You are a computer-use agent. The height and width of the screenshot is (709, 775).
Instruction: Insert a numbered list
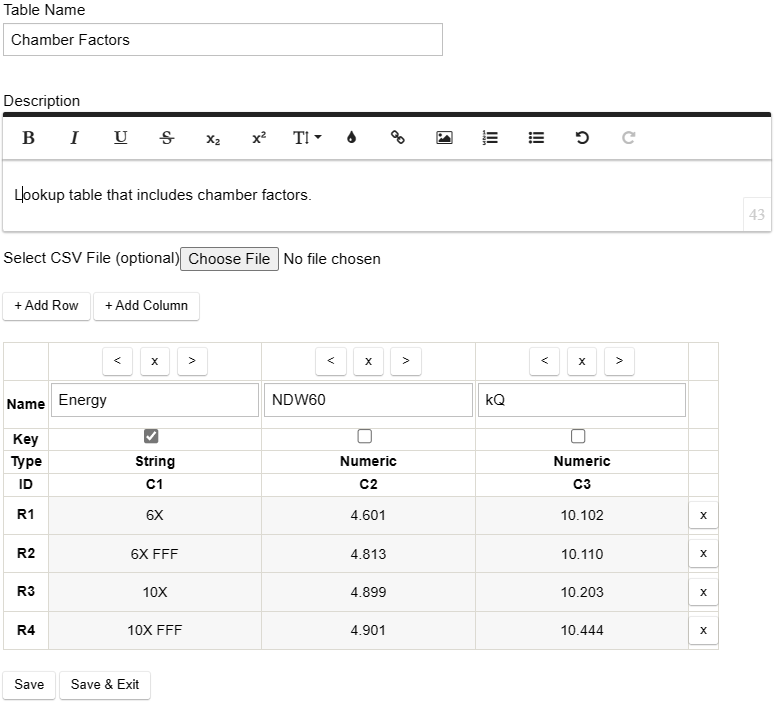490,138
